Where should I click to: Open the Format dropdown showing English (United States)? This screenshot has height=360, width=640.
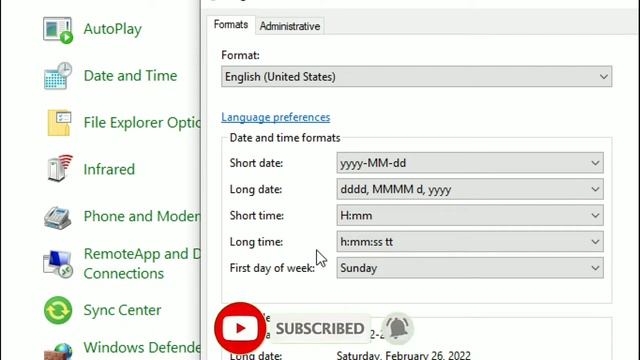click(416, 76)
